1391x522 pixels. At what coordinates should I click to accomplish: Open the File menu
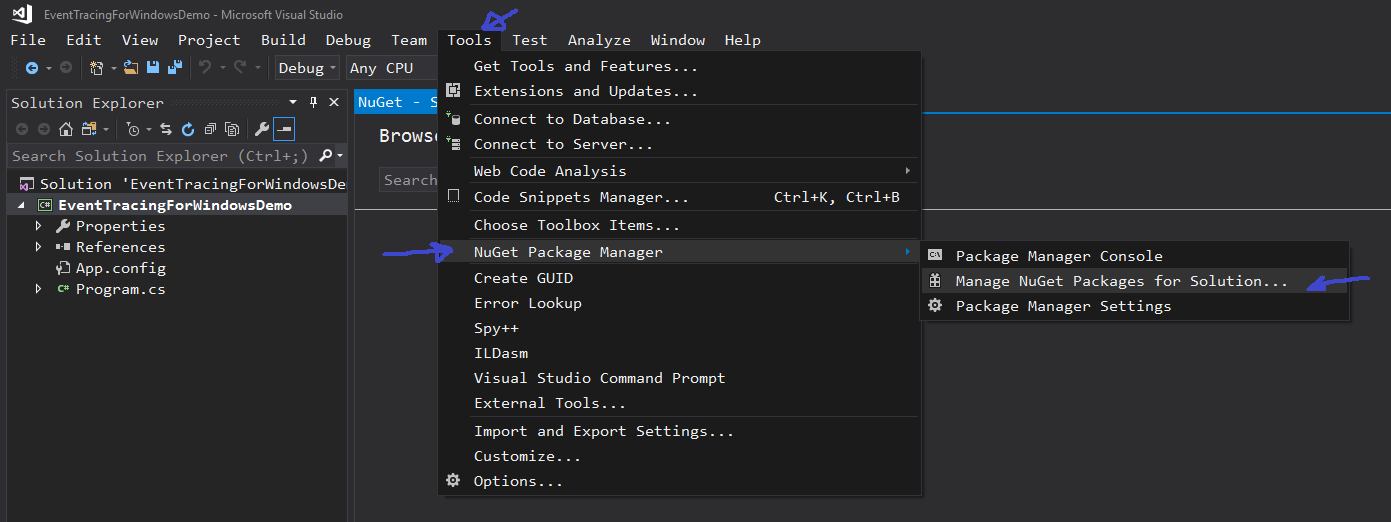click(x=28, y=40)
